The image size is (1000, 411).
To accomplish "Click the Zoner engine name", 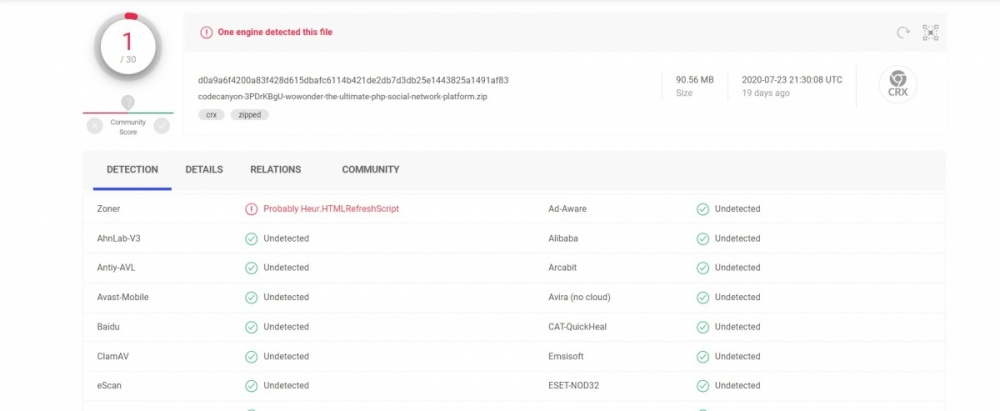I will [x=108, y=209].
